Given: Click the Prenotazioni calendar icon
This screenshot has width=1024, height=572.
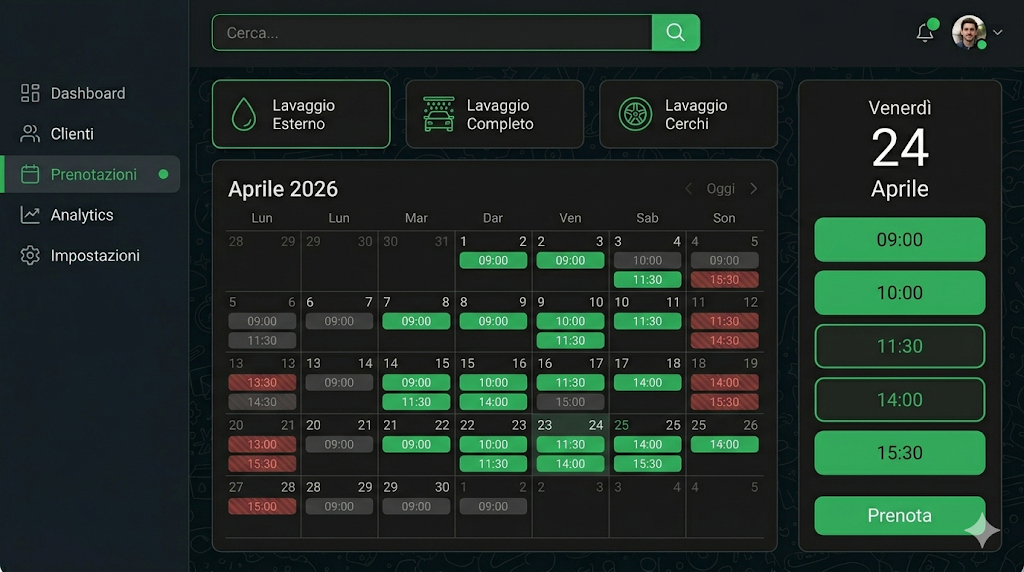Looking at the screenshot, I should [x=30, y=174].
